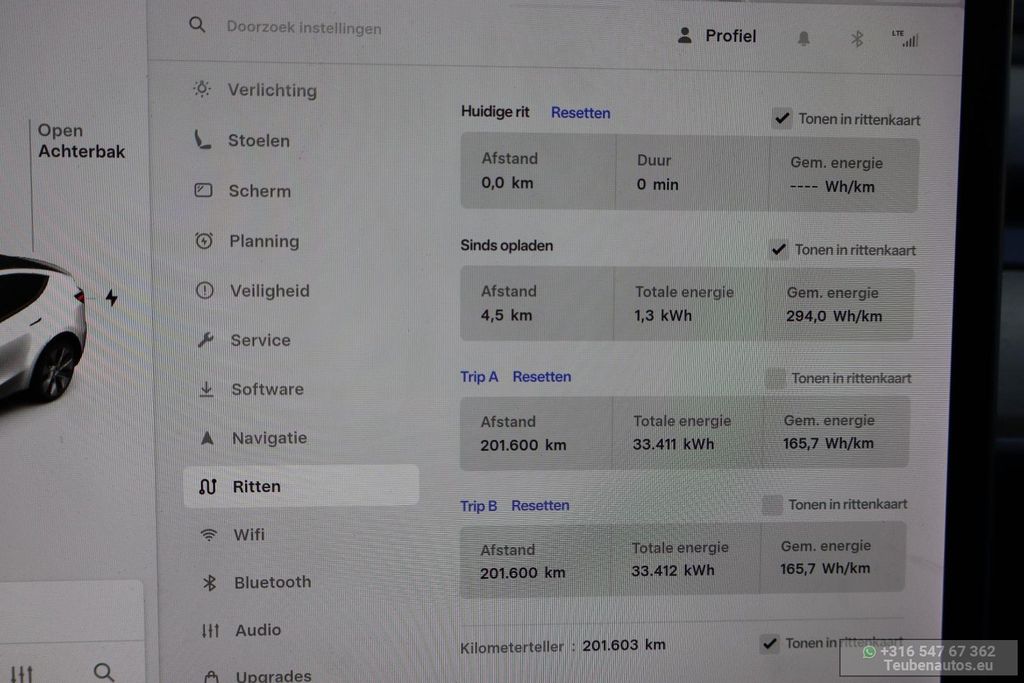The image size is (1024, 683).
Task: Uncheck Tonen in rittenkaart for Kilometerteller
Action: tap(769, 643)
